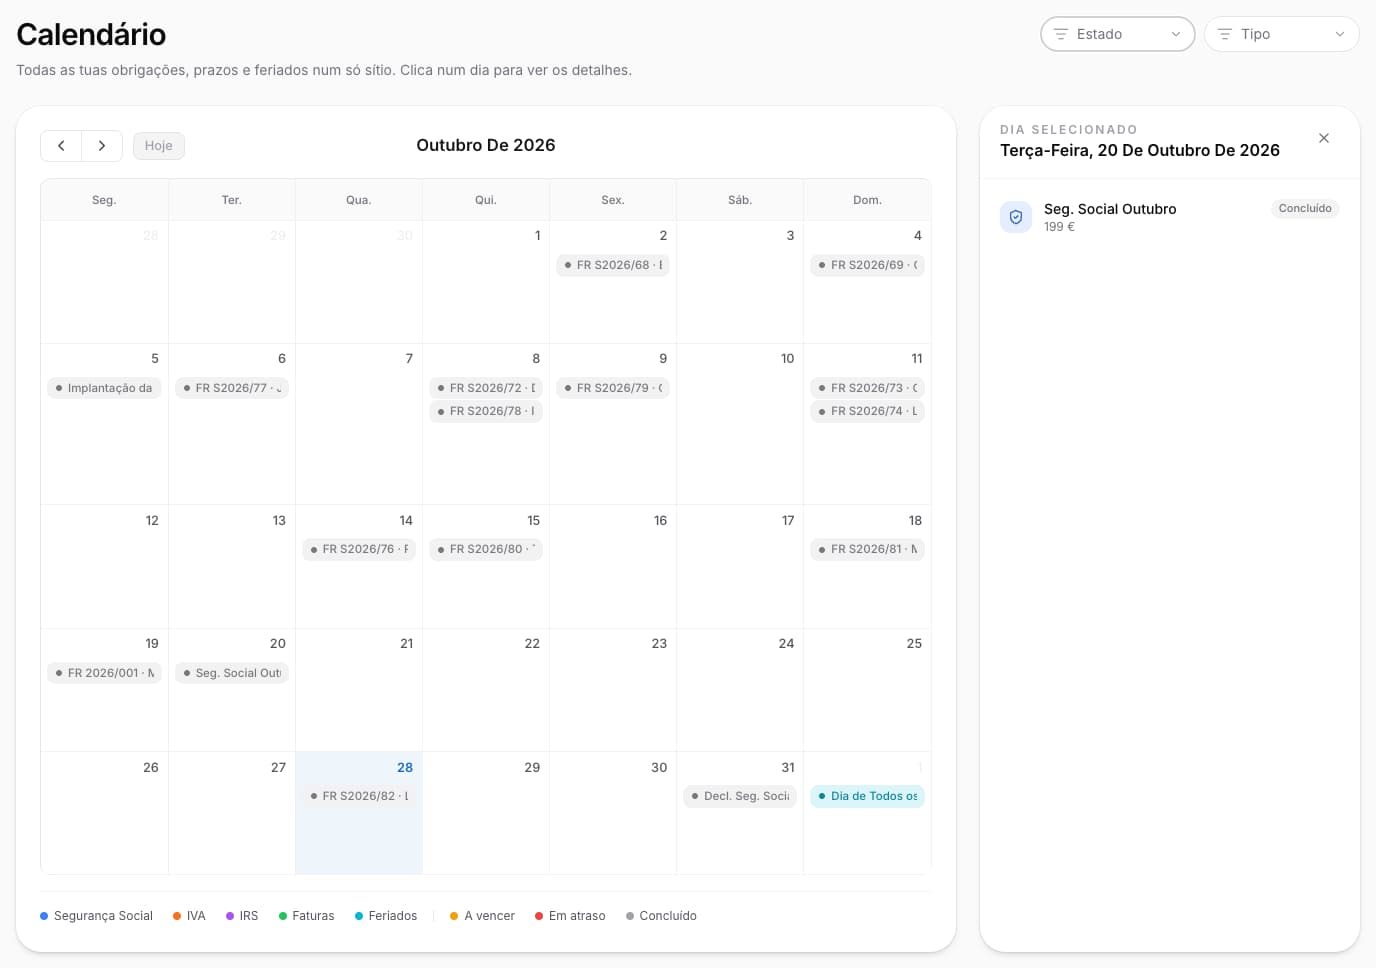Select day 30 in the calendar
This screenshot has width=1376, height=968.
tap(613, 813)
